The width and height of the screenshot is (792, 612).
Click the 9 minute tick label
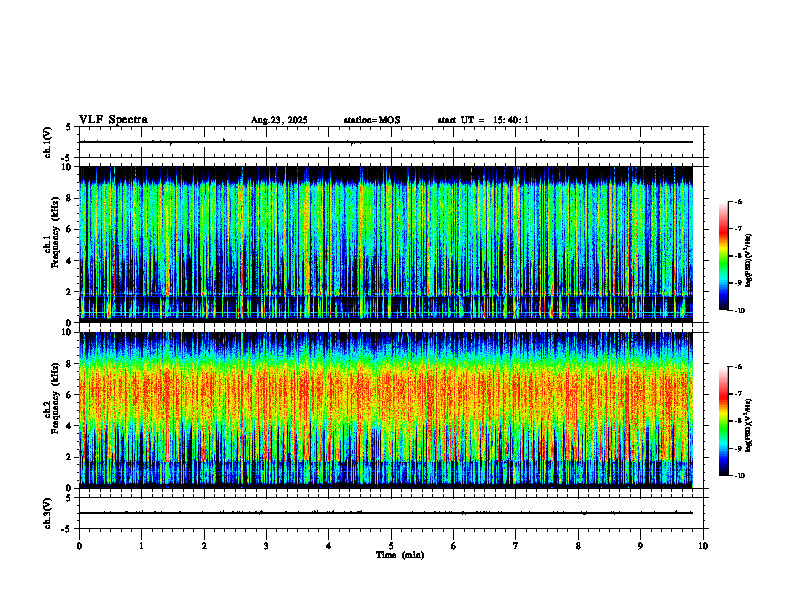pos(640,546)
